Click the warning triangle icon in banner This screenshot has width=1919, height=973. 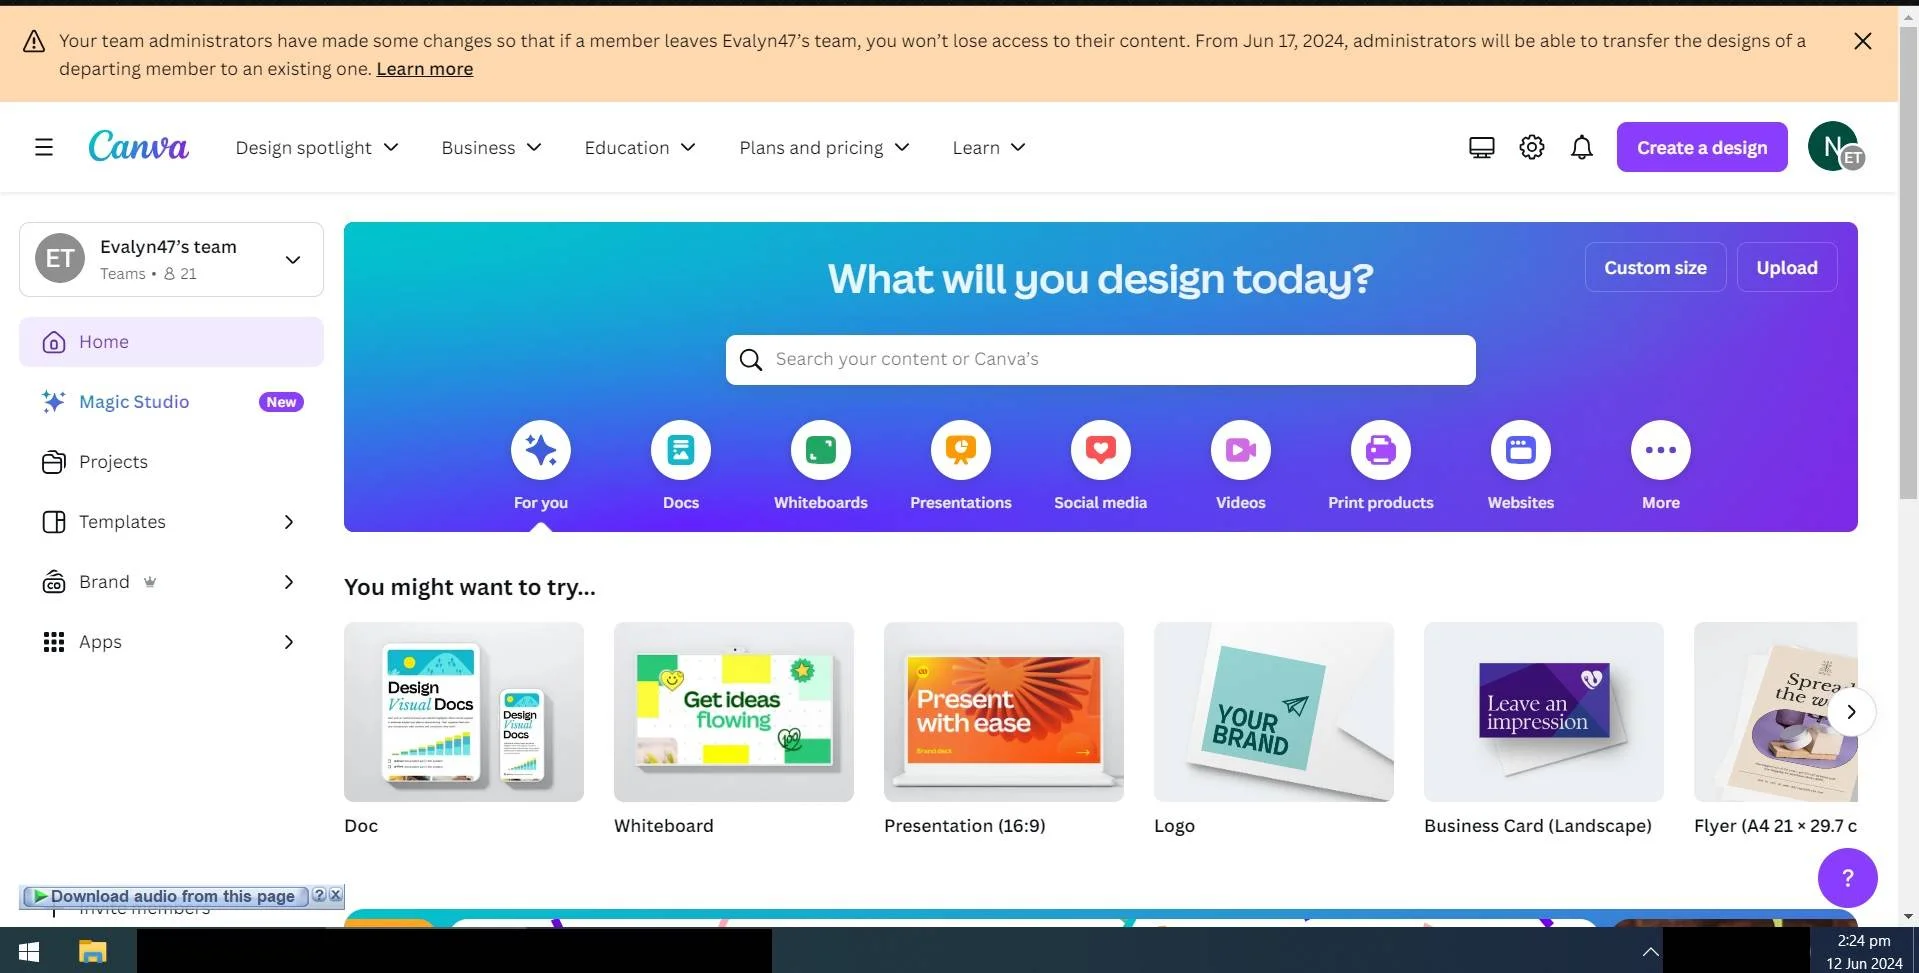pyautogui.click(x=34, y=41)
